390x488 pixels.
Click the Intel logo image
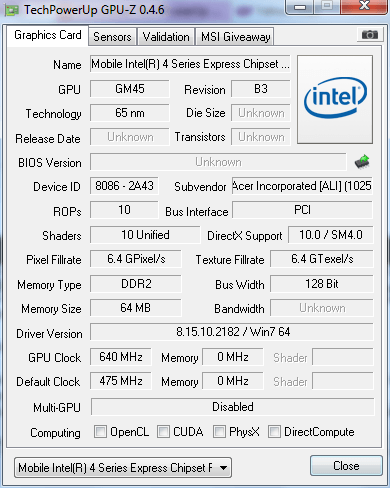point(335,100)
